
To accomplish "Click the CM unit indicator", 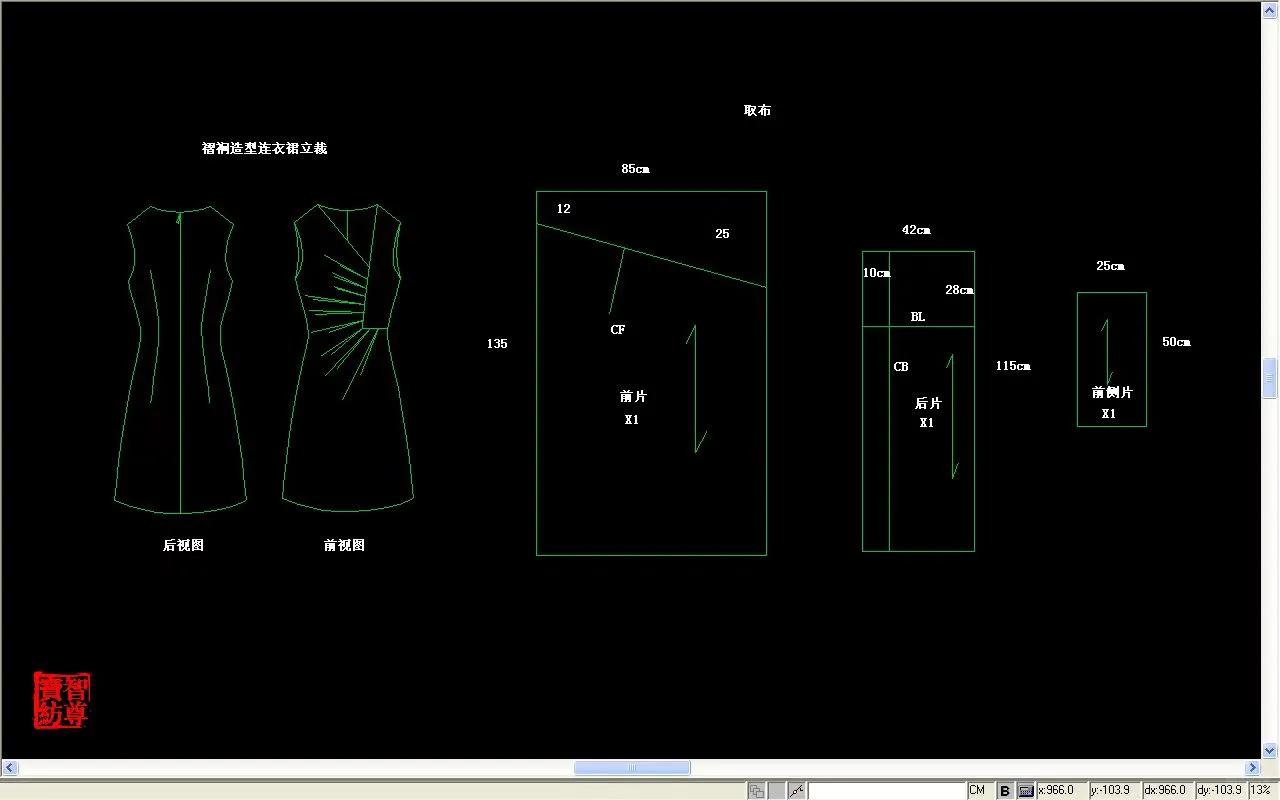I will 977,791.
